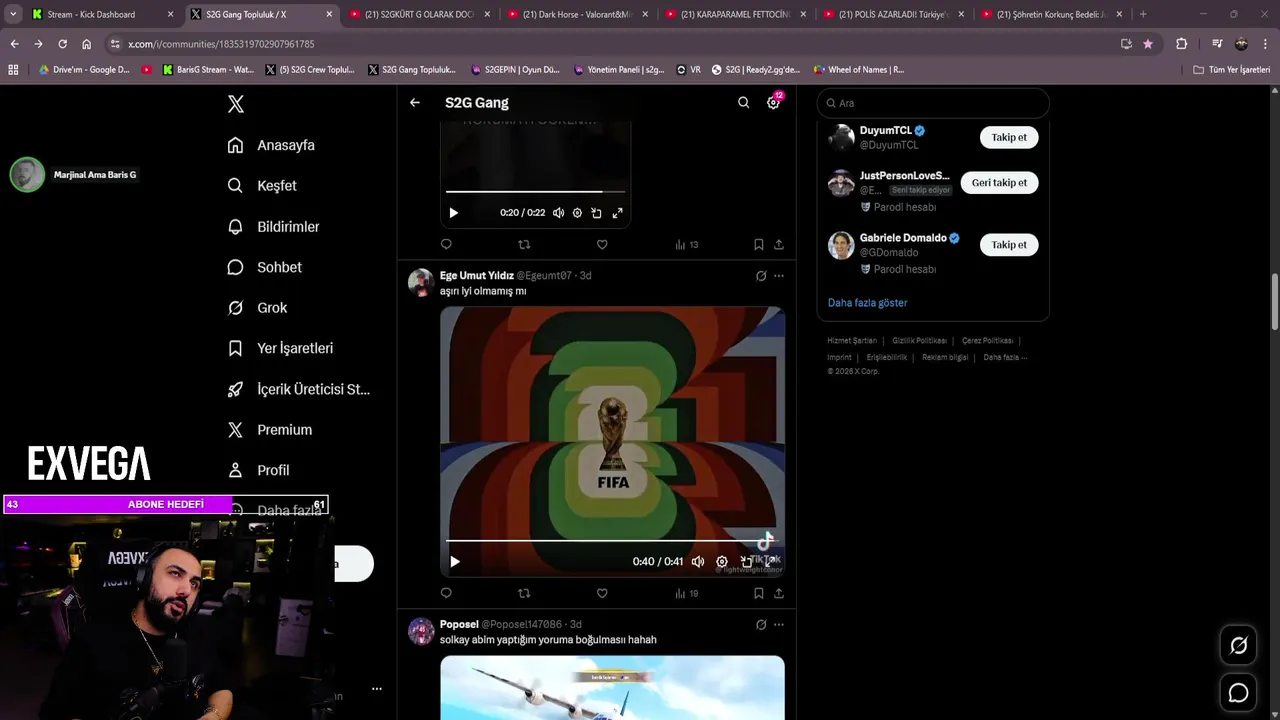This screenshot has height=720, width=1280.
Task: Click the Ara search field
Action: [933, 103]
